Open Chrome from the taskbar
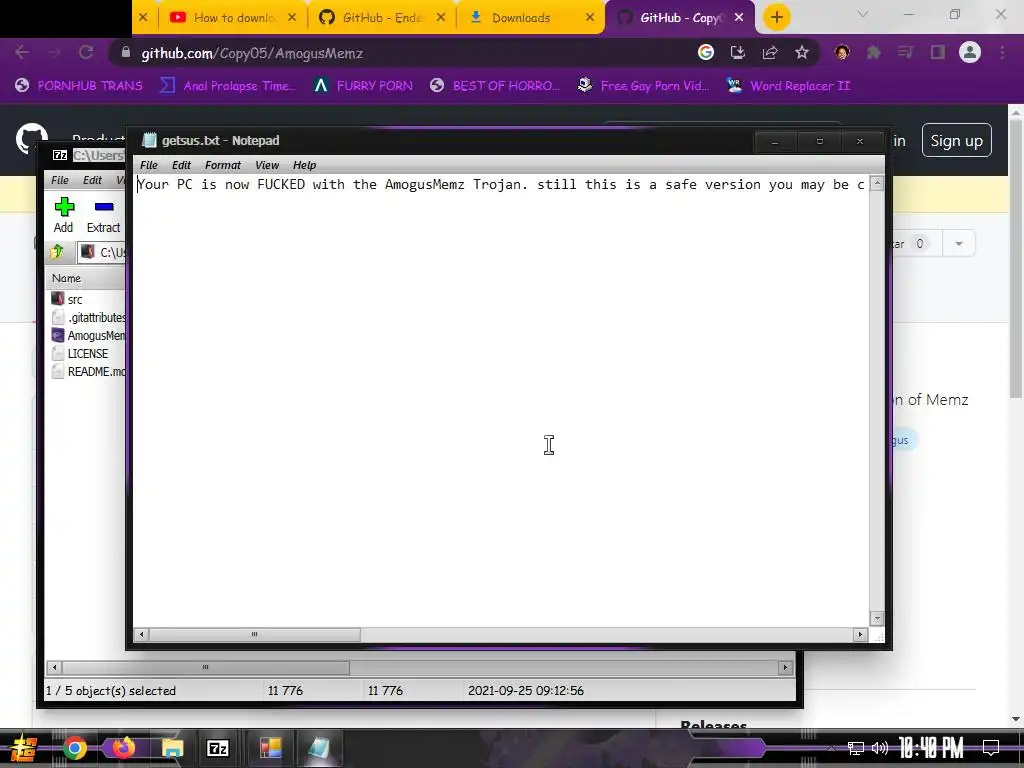The width and height of the screenshot is (1024, 768). click(74, 748)
